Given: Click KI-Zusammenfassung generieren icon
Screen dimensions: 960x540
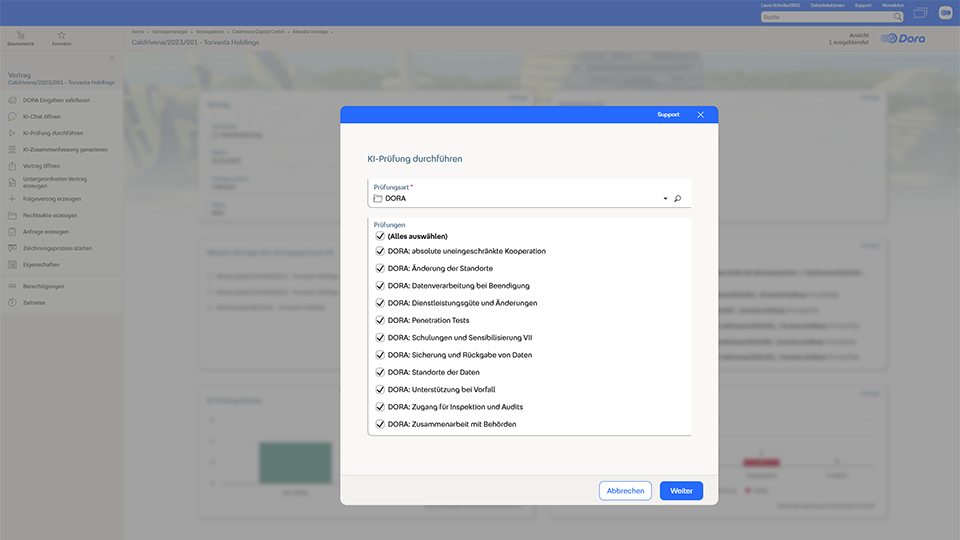Looking at the screenshot, I should coord(12,150).
